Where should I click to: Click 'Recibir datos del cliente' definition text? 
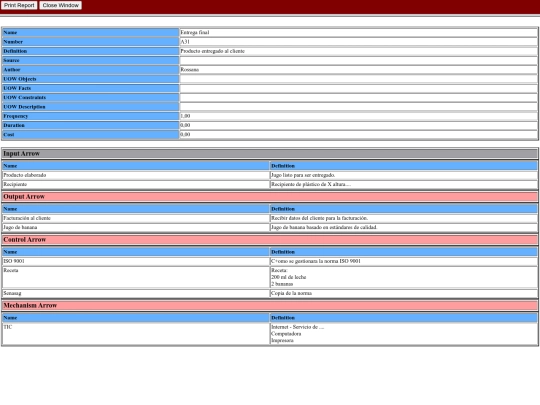[x=319, y=218]
